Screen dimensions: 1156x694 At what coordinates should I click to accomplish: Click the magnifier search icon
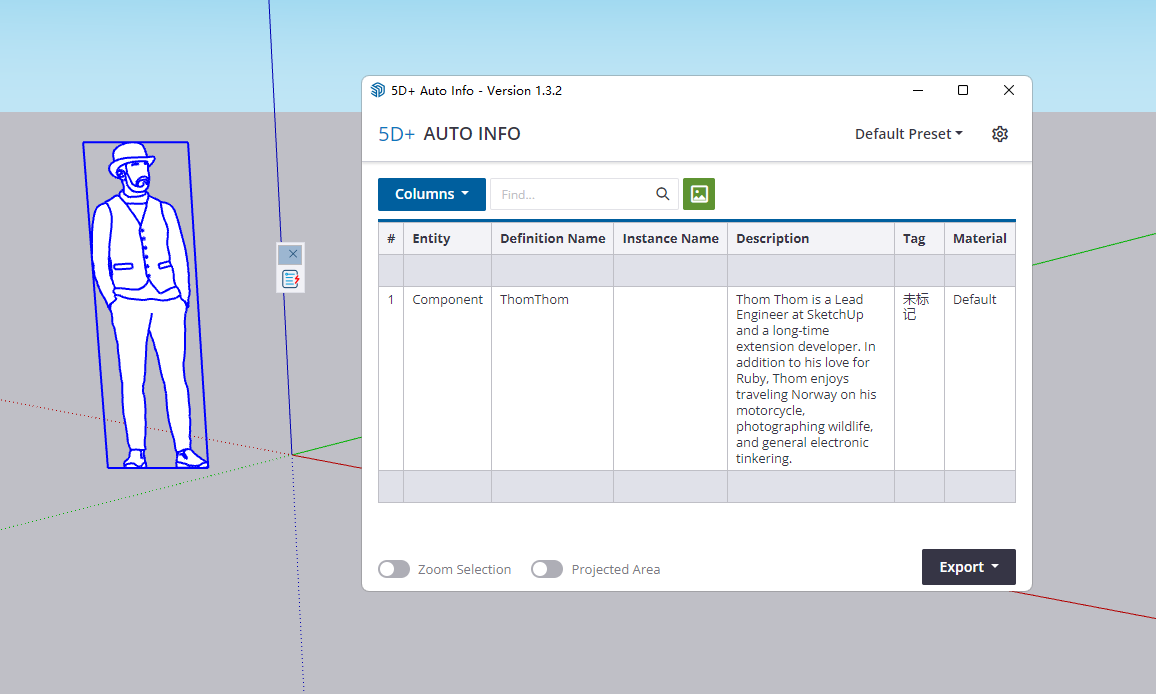tap(662, 194)
